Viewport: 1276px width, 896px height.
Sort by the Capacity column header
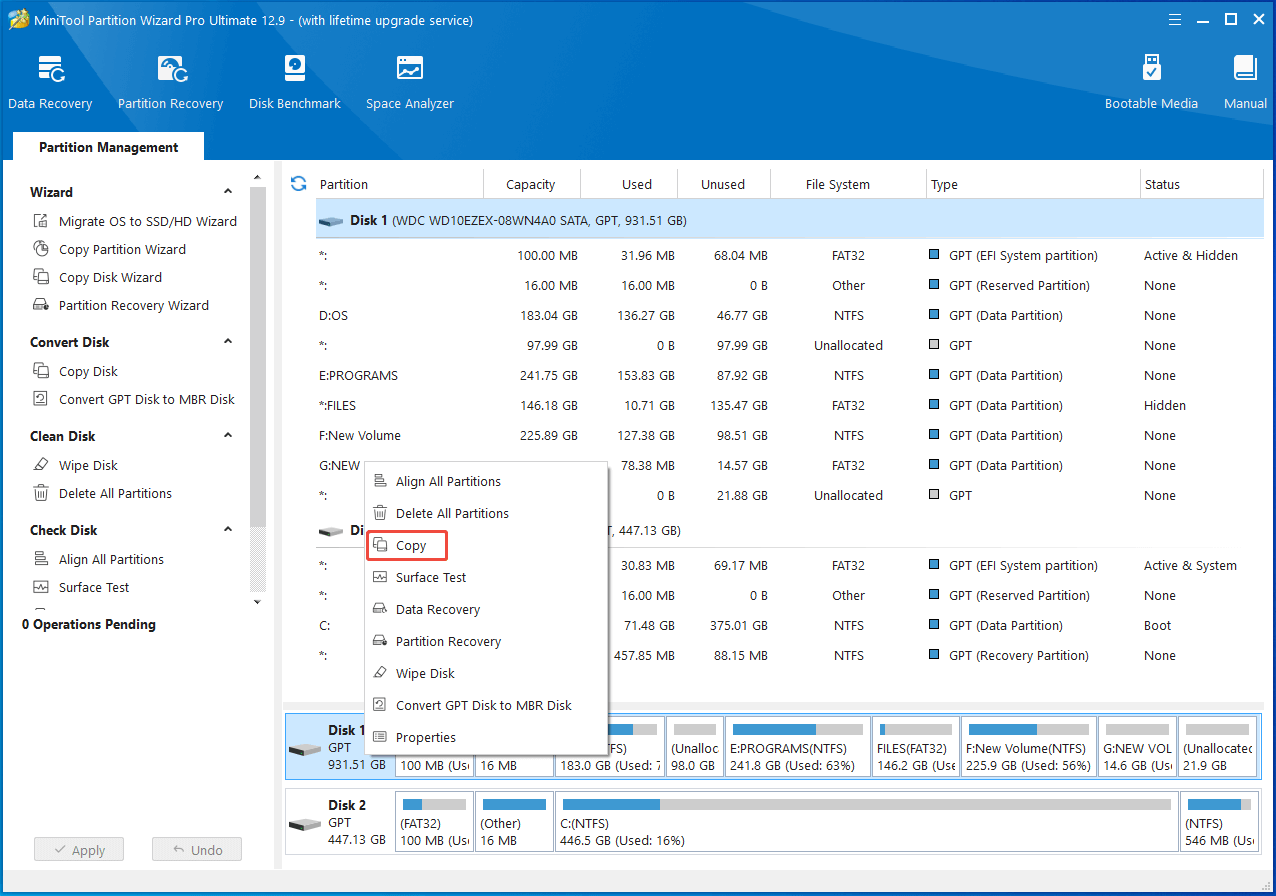click(x=531, y=184)
